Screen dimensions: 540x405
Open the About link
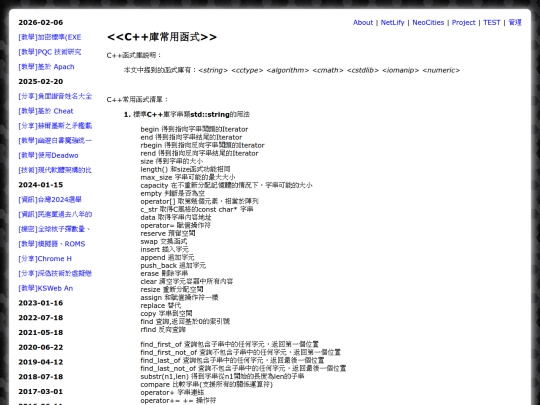coord(363,22)
